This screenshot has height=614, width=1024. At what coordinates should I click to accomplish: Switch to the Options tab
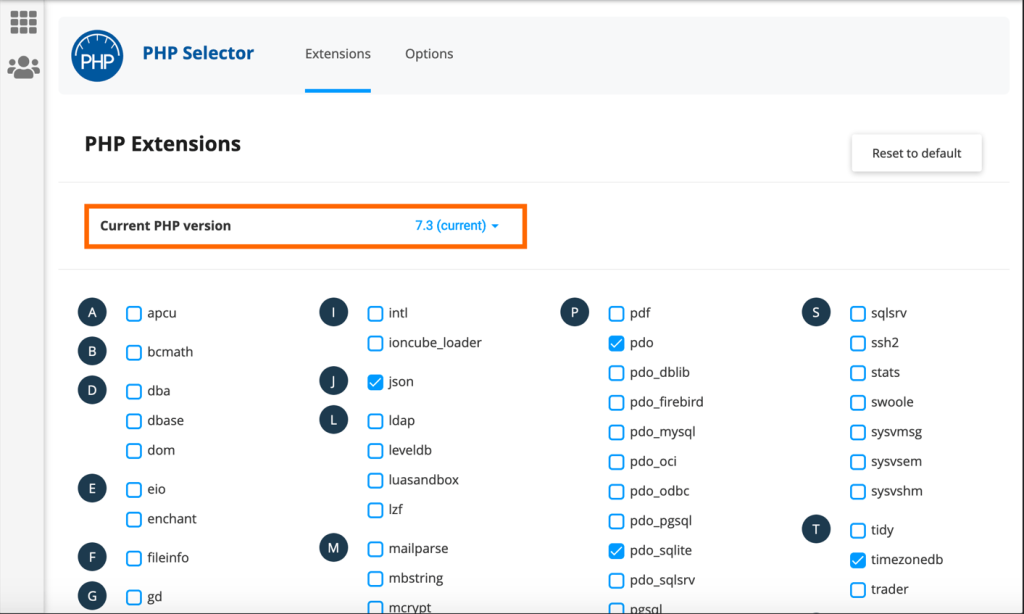(x=429, y=54)
